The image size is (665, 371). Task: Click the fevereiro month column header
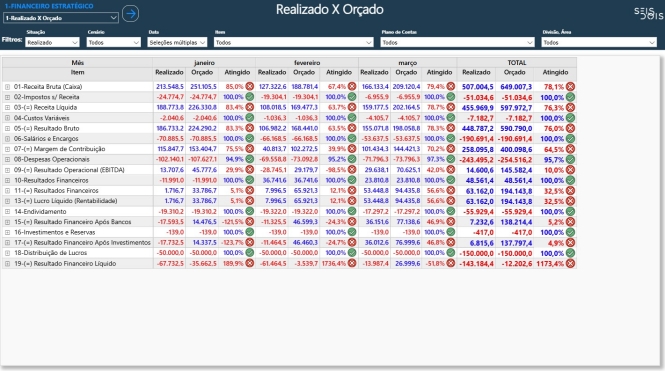(x=307, y=62)
